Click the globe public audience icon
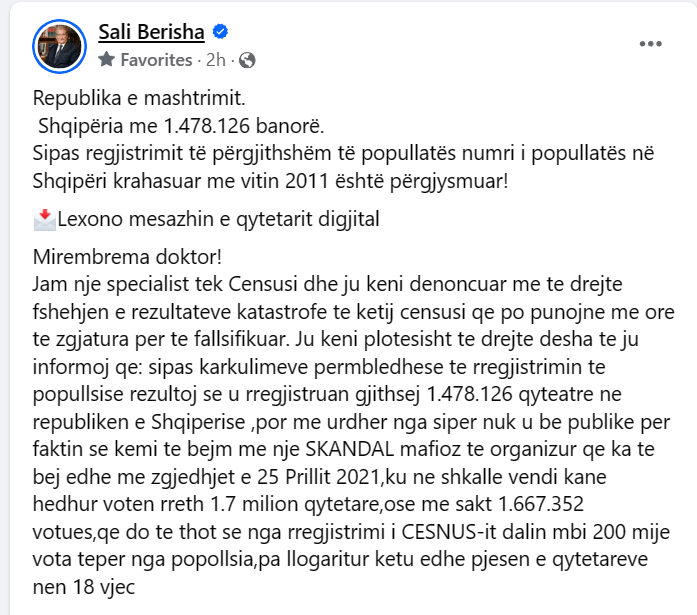This screenshot has height=615, width=697. coord(247,60)
